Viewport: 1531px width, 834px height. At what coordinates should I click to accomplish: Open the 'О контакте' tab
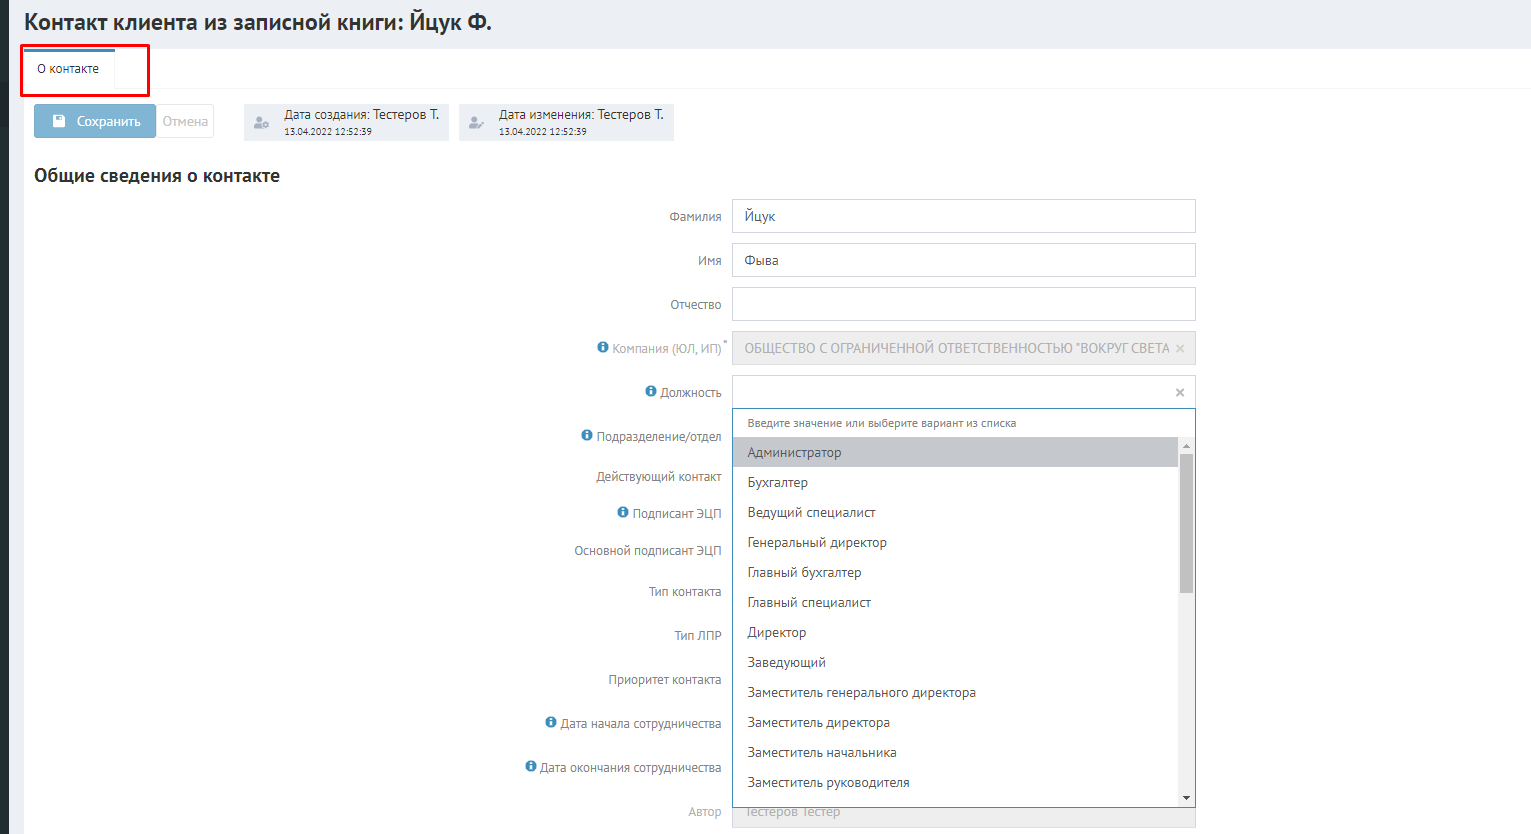click(68, 69)
